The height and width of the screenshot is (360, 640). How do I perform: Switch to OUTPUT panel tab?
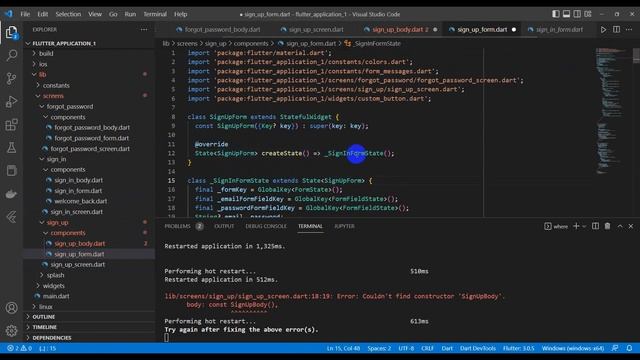(224, 226)
